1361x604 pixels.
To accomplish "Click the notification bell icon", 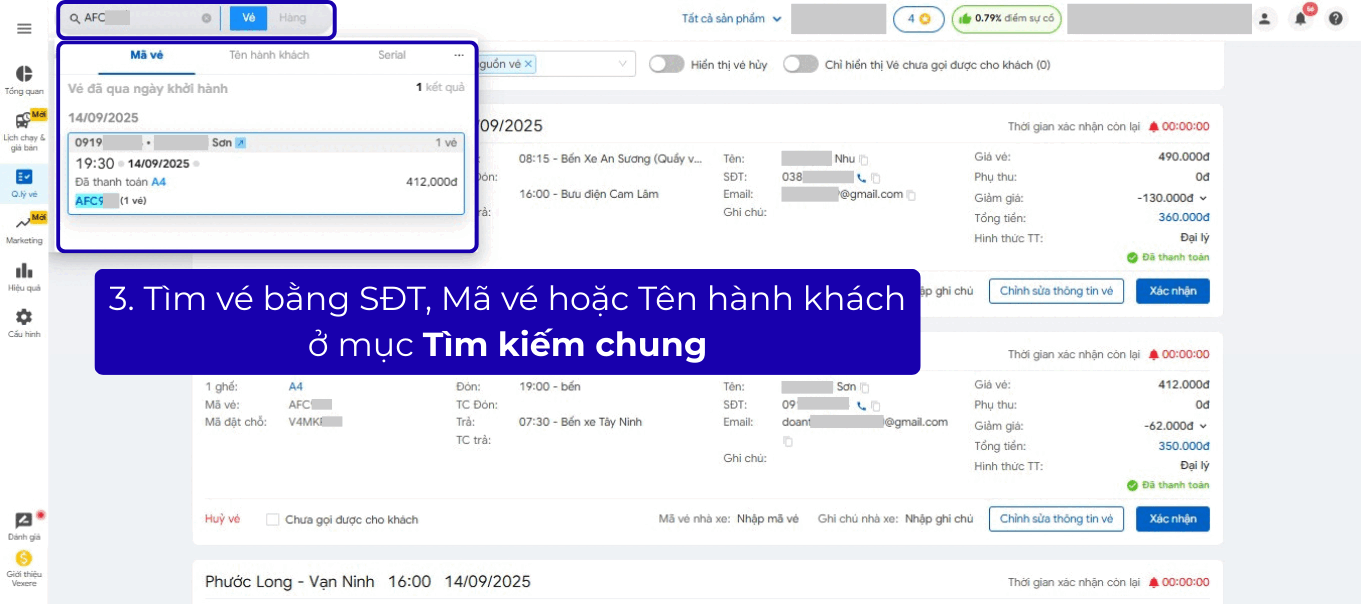I will (1300, 18).
